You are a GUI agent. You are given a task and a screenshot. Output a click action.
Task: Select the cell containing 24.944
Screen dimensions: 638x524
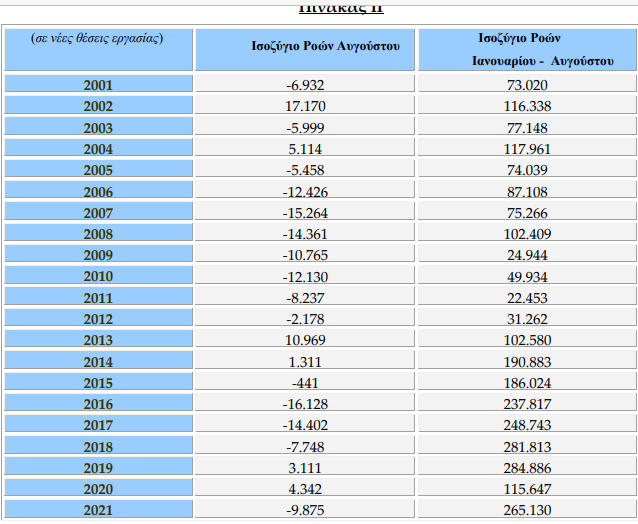pyautogui.click(x=527, y=255)
